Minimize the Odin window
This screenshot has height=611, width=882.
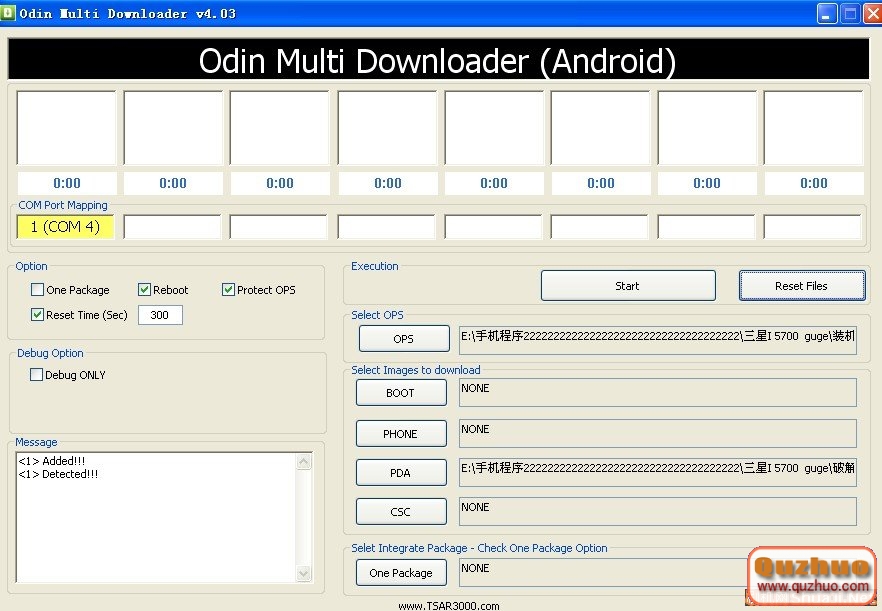(827, 14)
